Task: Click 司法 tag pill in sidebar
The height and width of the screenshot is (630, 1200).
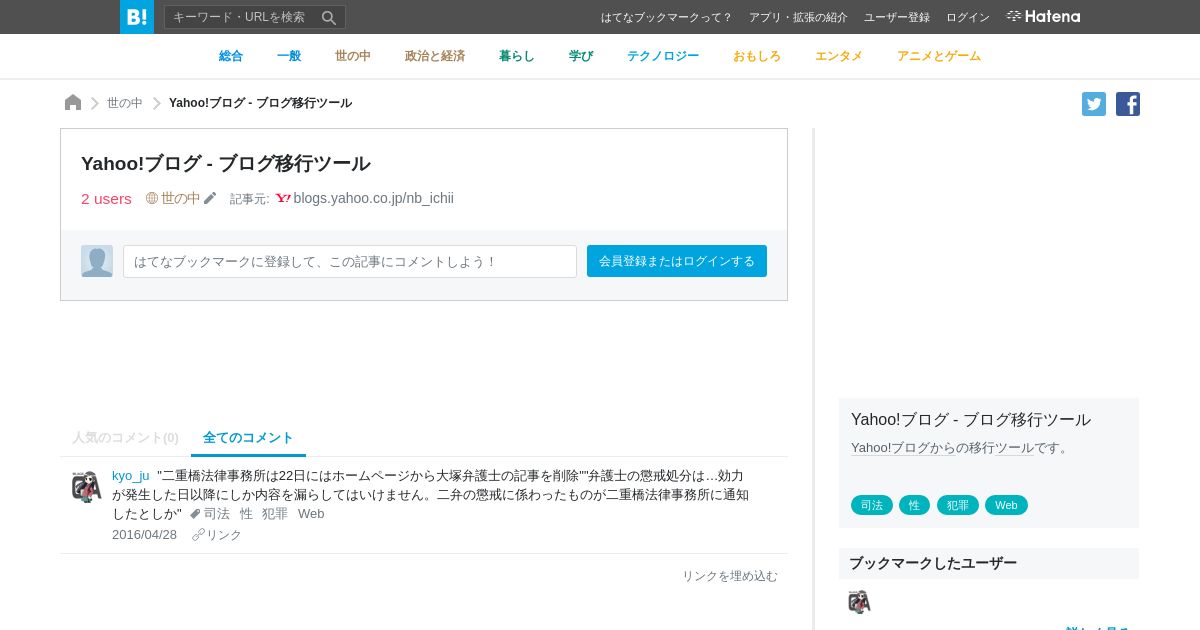Action: coord(872,505)
